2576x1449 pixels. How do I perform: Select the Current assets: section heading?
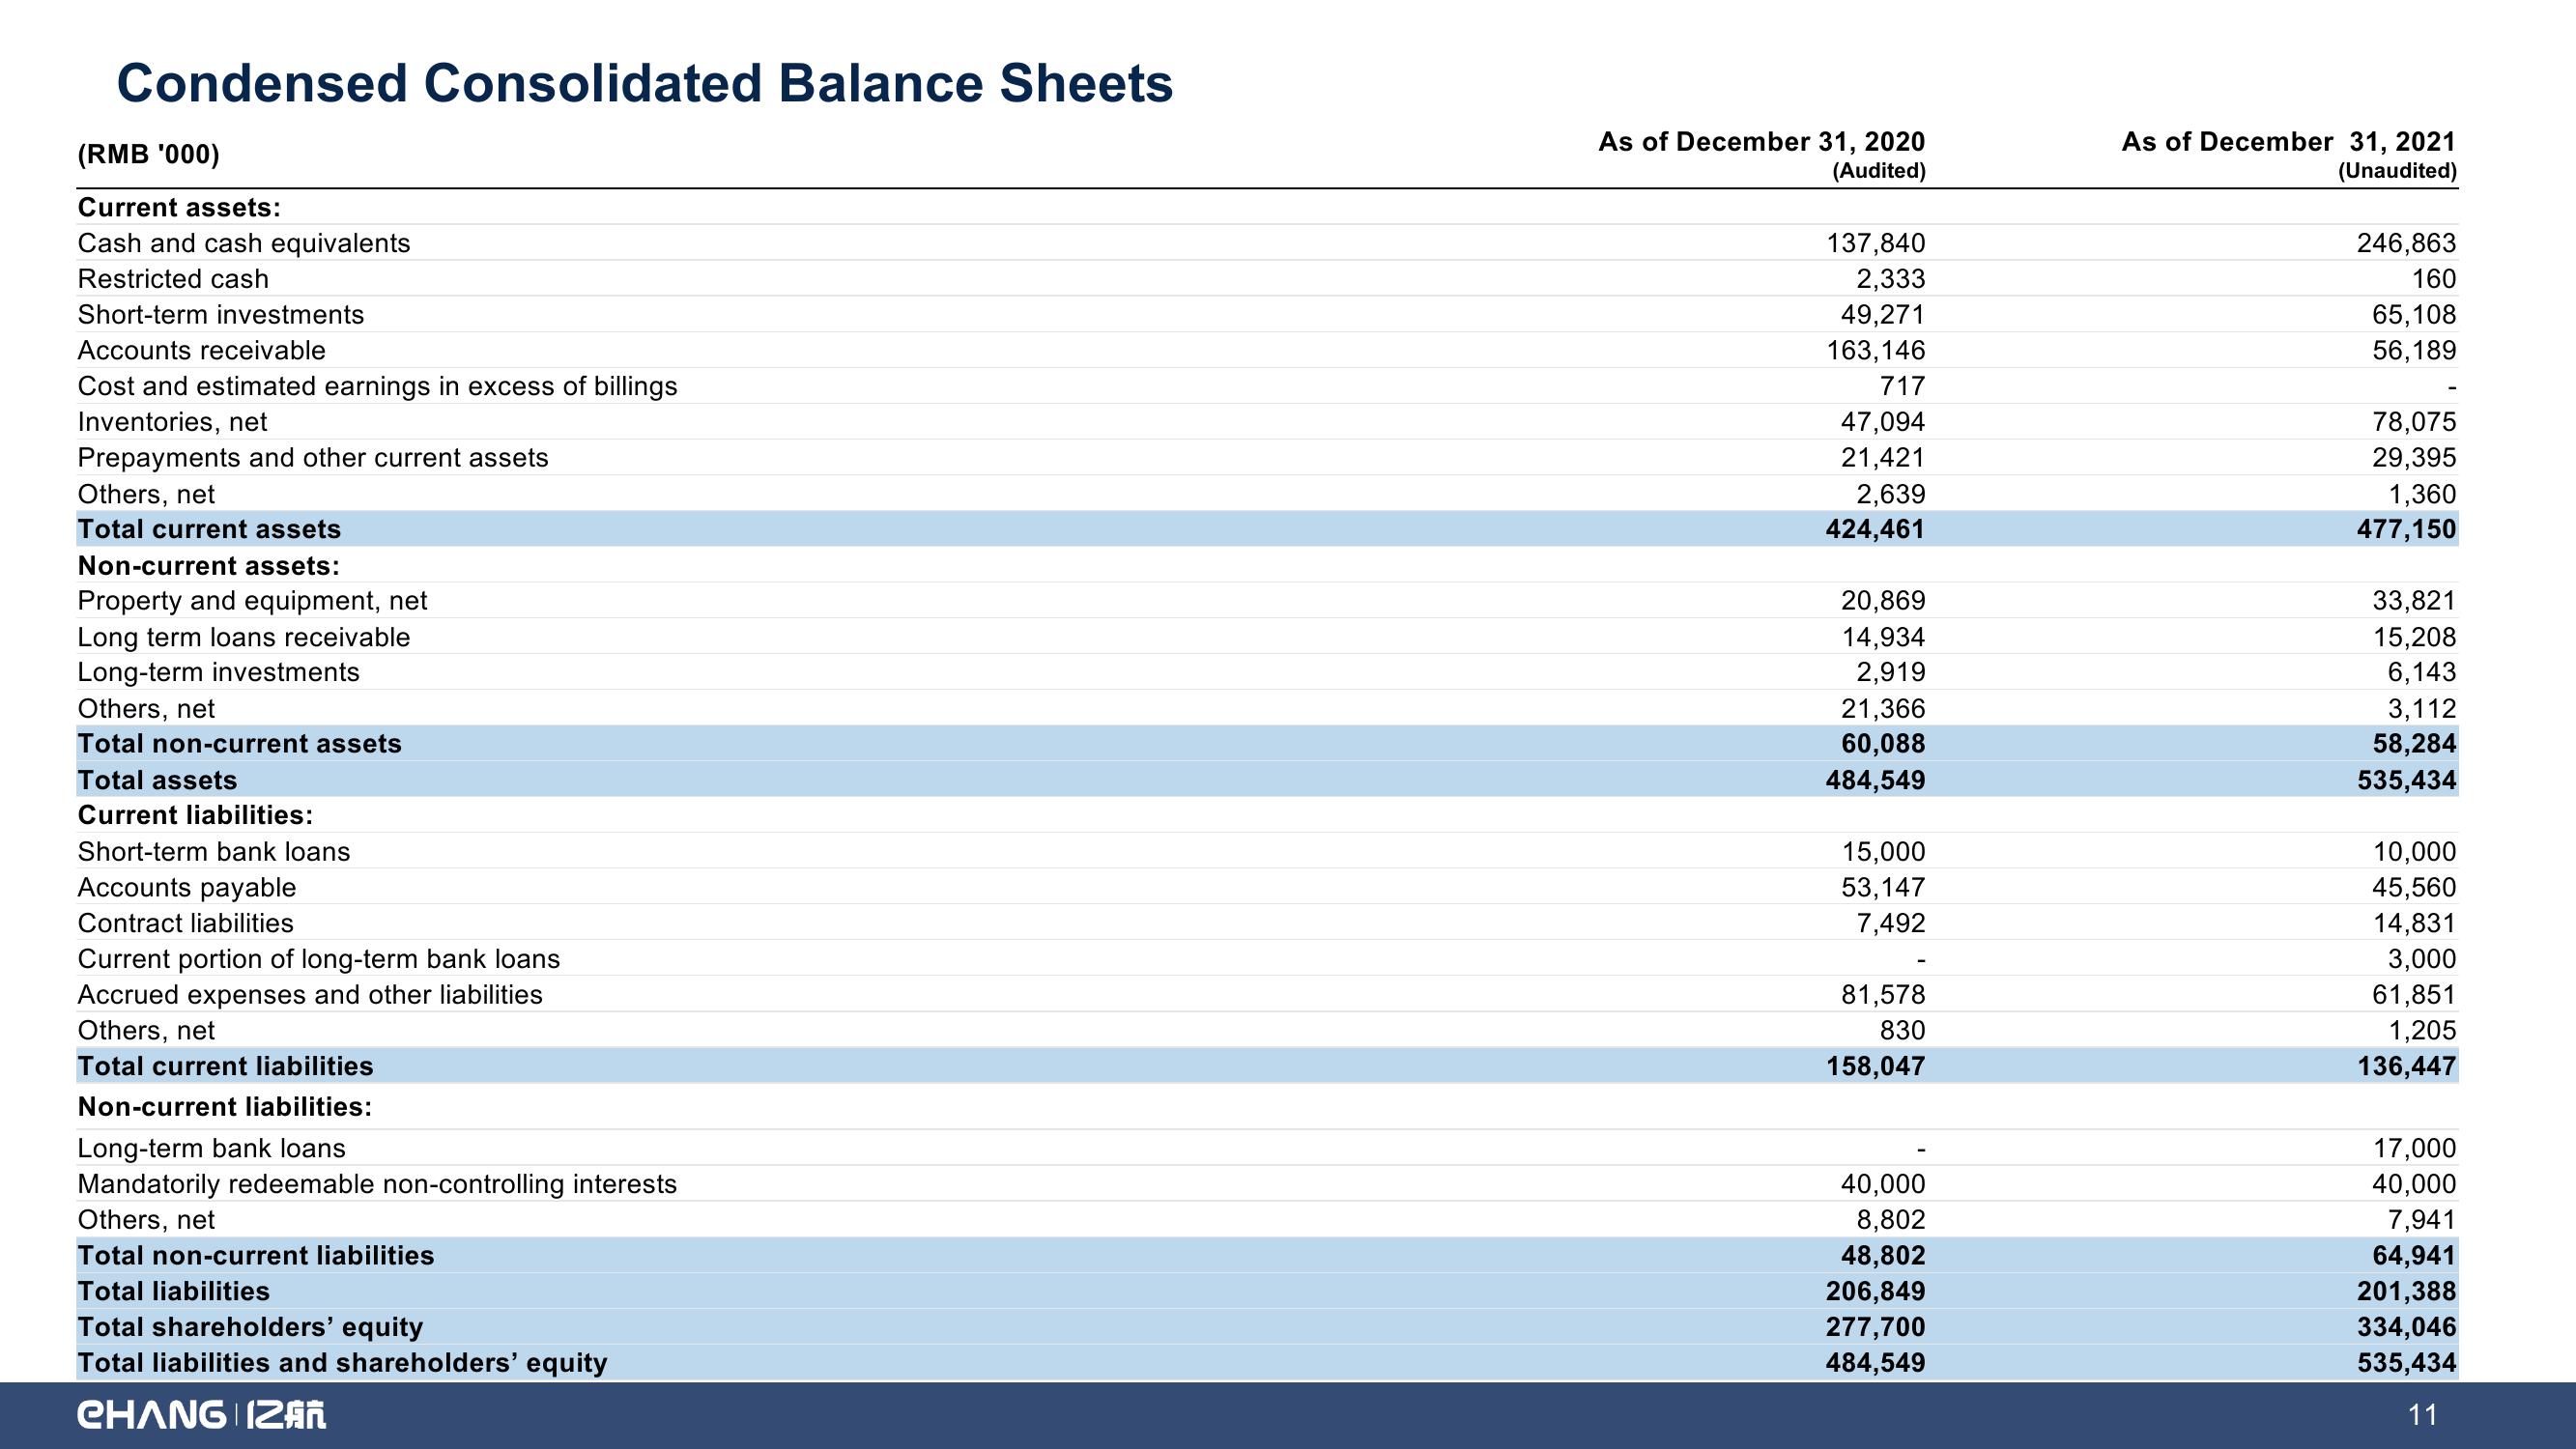click(179, 207)
